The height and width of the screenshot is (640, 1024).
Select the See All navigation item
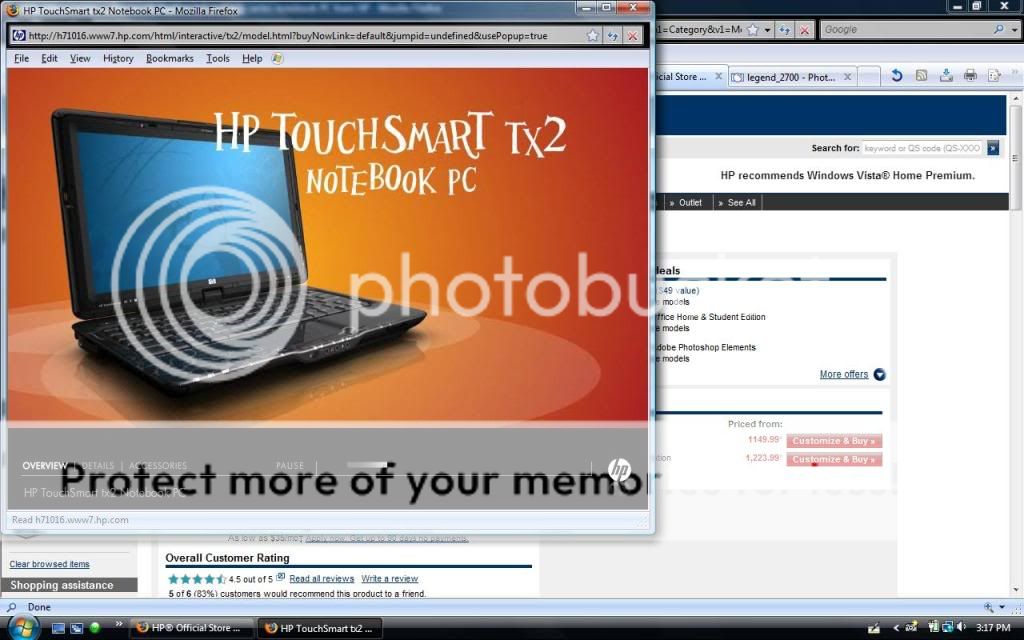point(741,202)
